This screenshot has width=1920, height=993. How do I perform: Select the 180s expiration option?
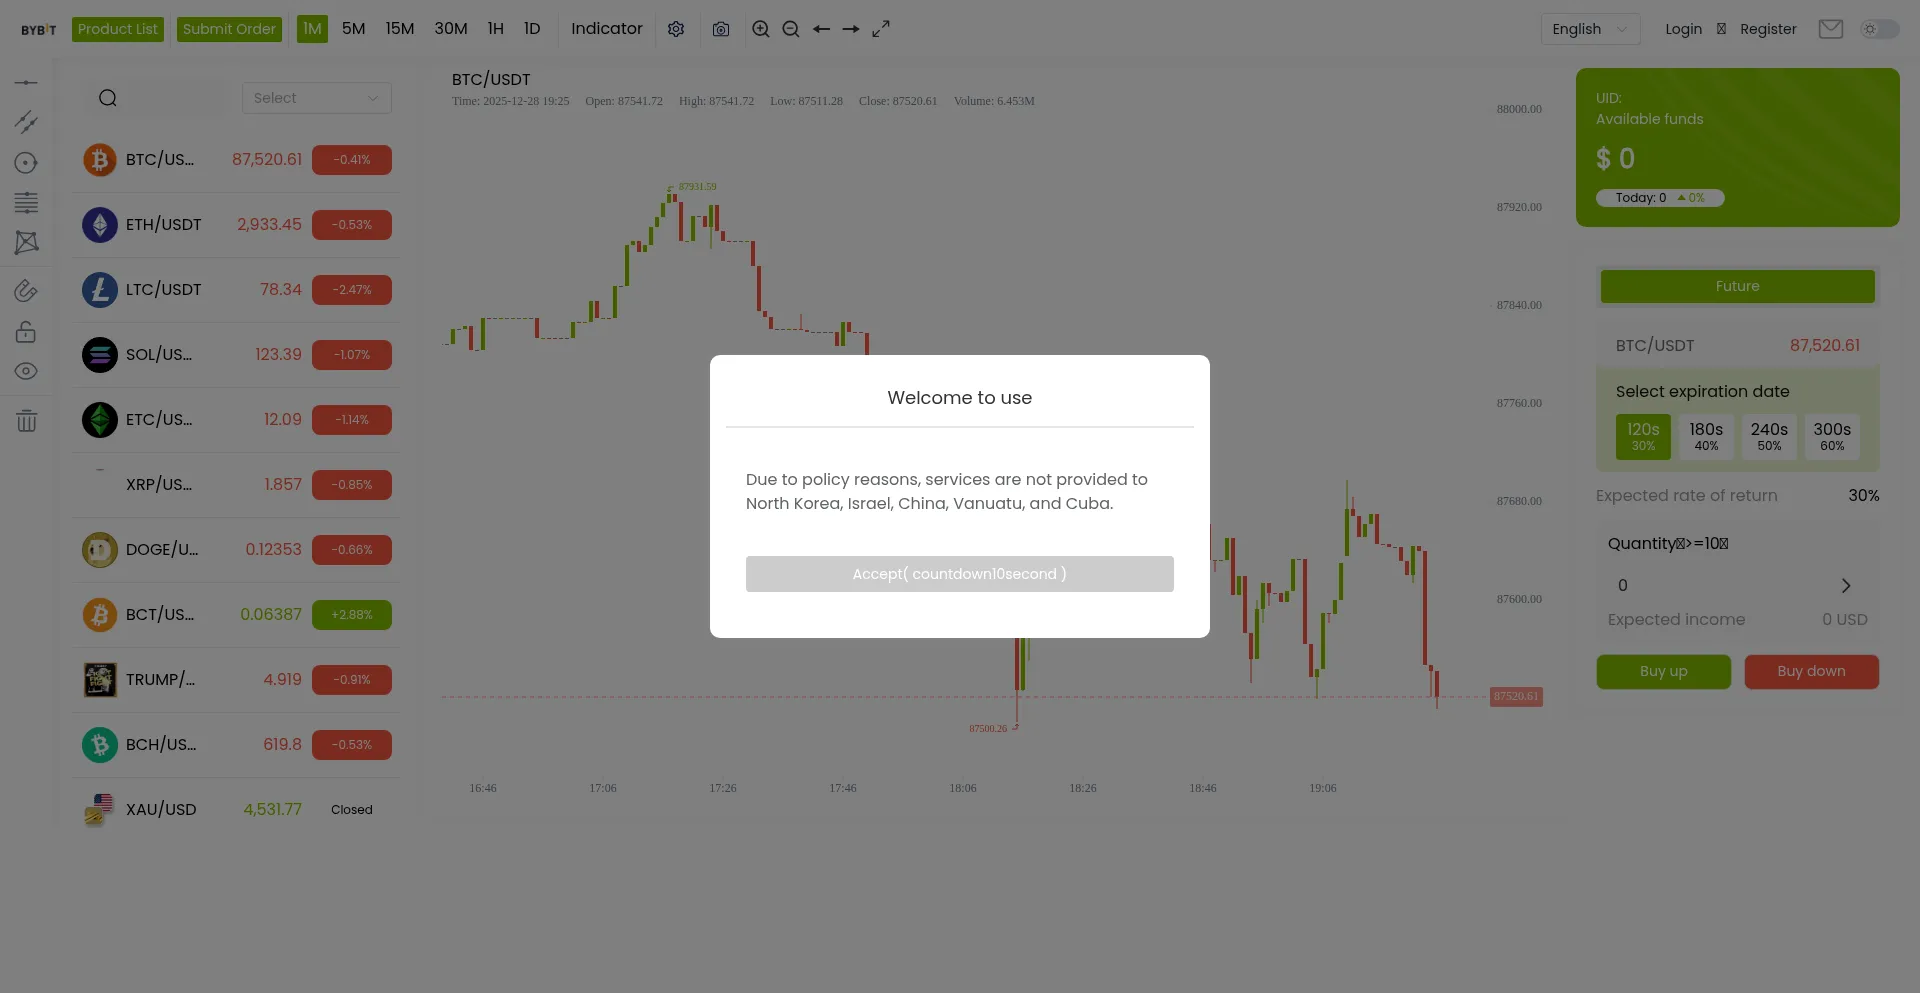click(x=1706, y=436)
